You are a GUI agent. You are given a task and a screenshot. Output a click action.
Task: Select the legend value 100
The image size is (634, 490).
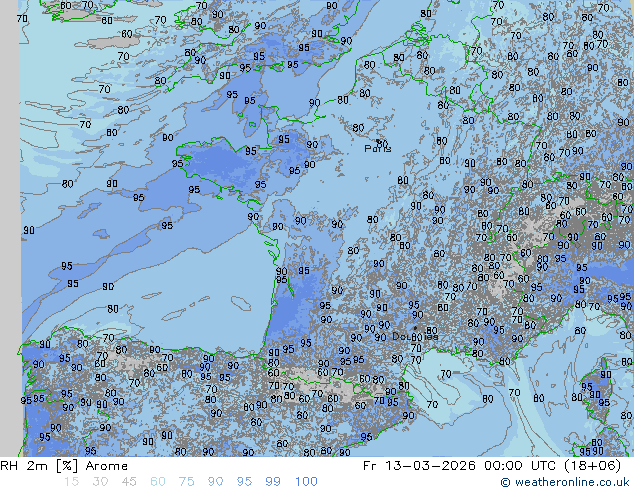point(306,482)
